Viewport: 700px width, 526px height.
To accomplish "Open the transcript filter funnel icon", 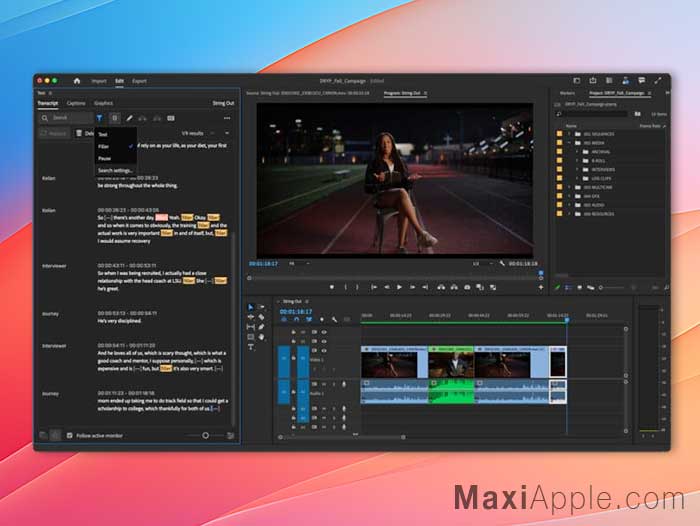I will click(100, 118).
